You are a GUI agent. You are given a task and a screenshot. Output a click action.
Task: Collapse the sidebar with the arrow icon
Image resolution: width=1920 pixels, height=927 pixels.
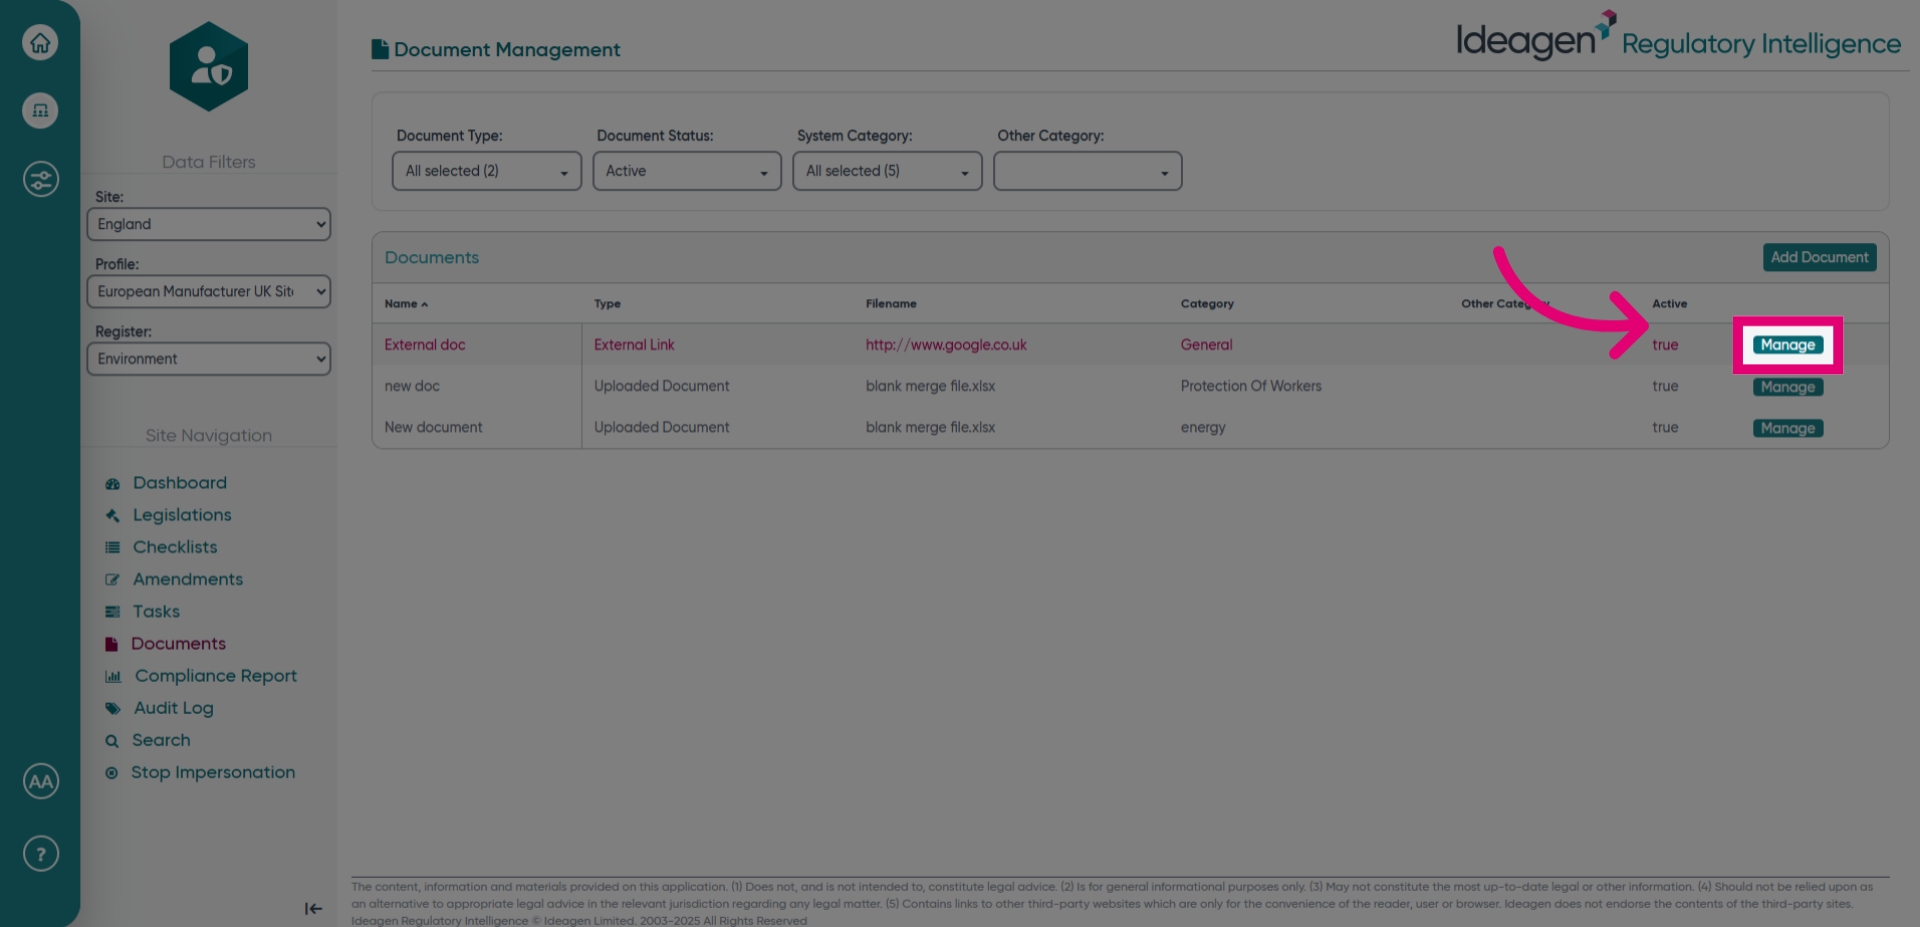click(313, 908)
